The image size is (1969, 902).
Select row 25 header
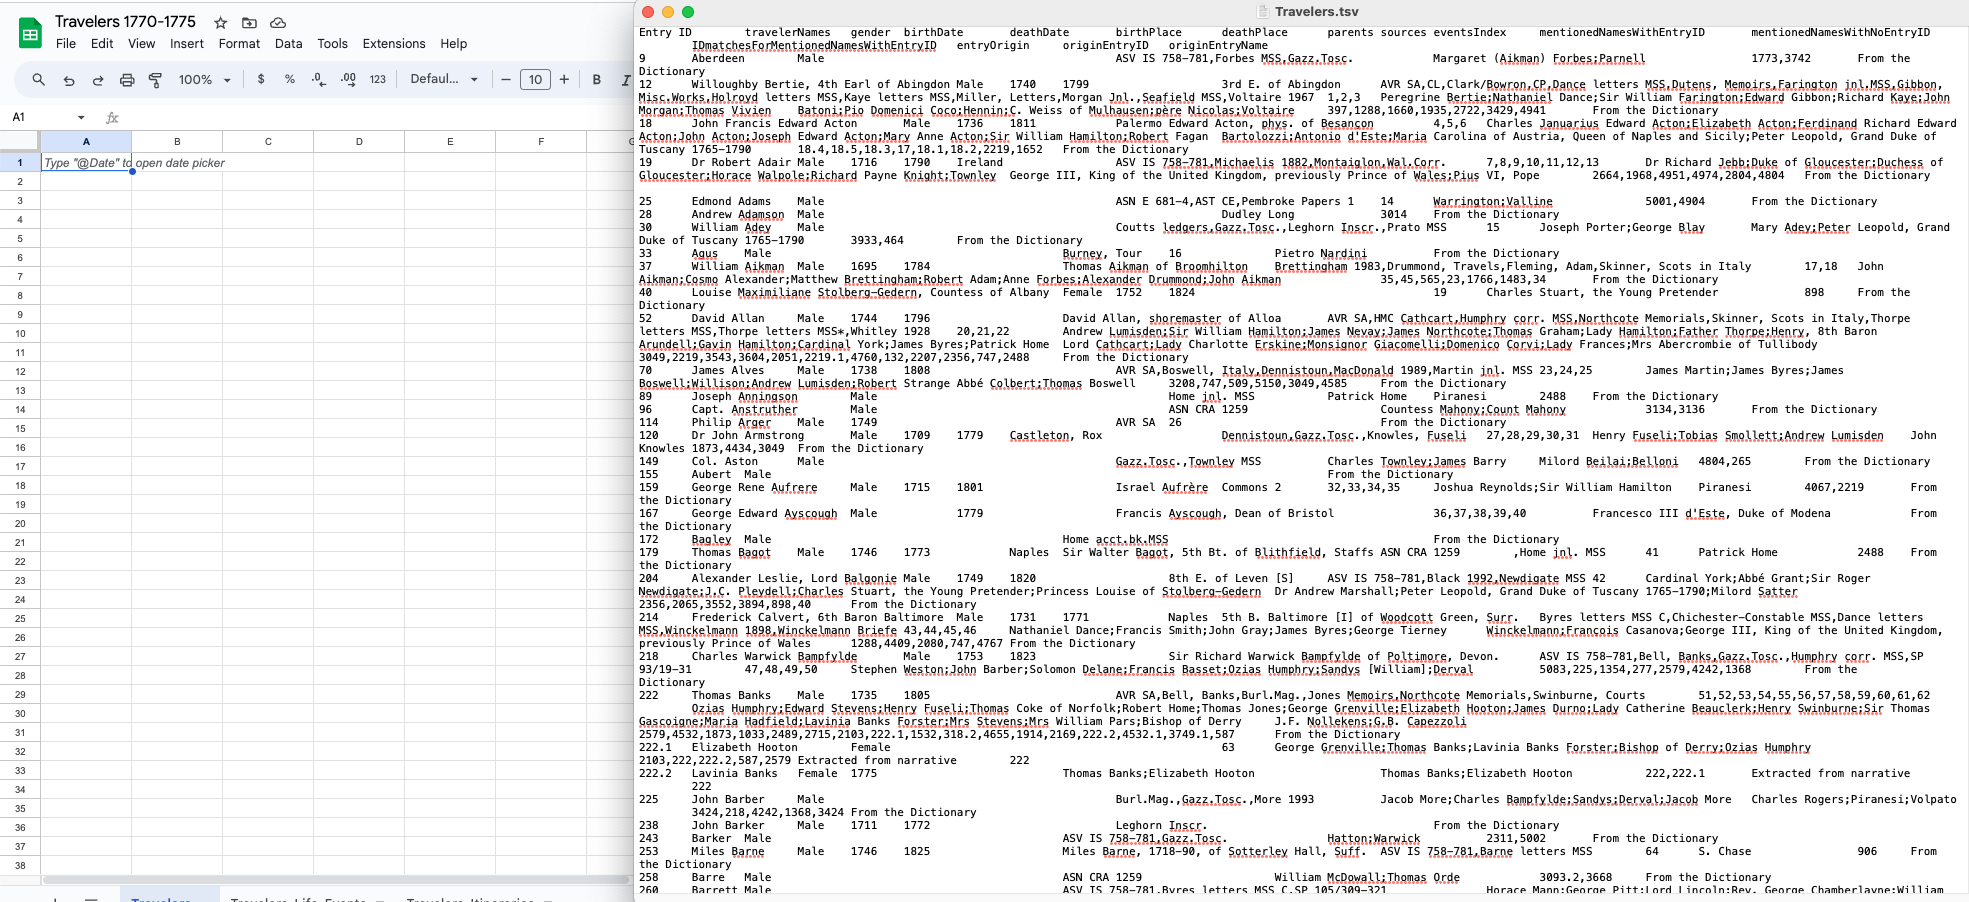point(20,618)
